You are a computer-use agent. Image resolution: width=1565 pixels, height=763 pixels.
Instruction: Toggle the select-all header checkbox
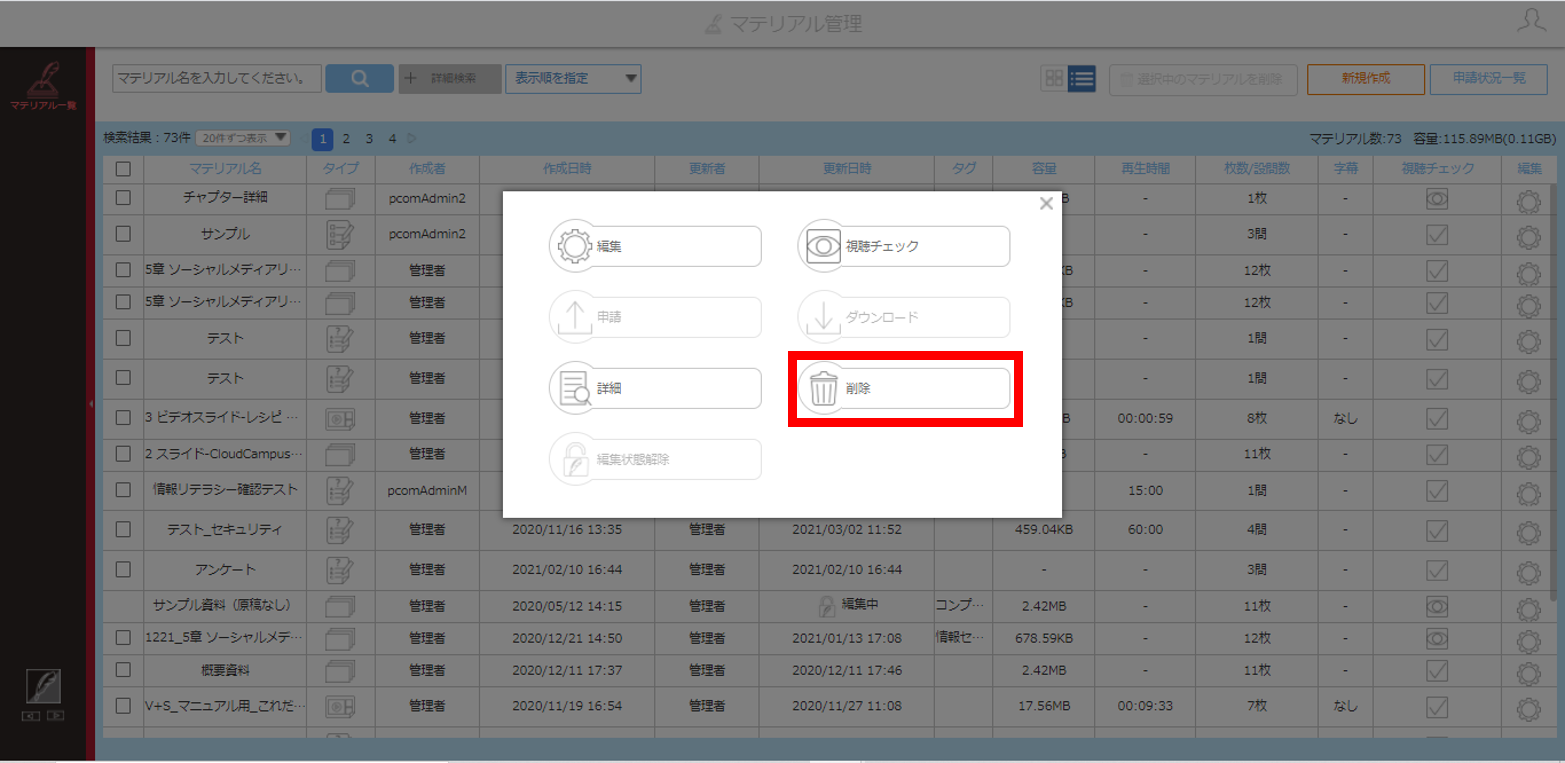(123, 169)
